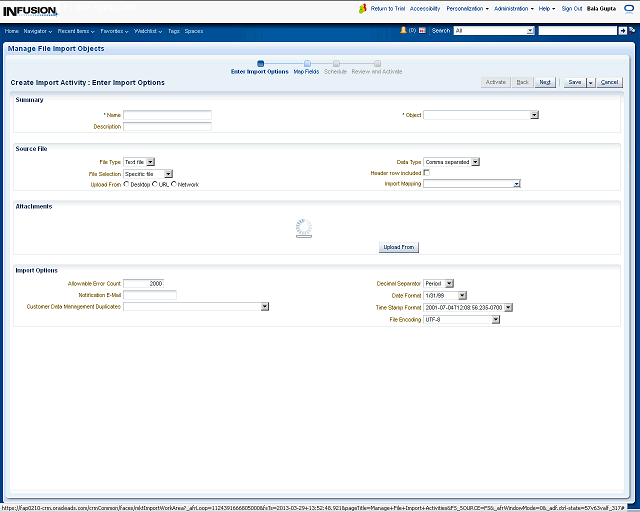Viewport: 640px width, 512px height.
Task: Click the Name input field
Action: 167,115
